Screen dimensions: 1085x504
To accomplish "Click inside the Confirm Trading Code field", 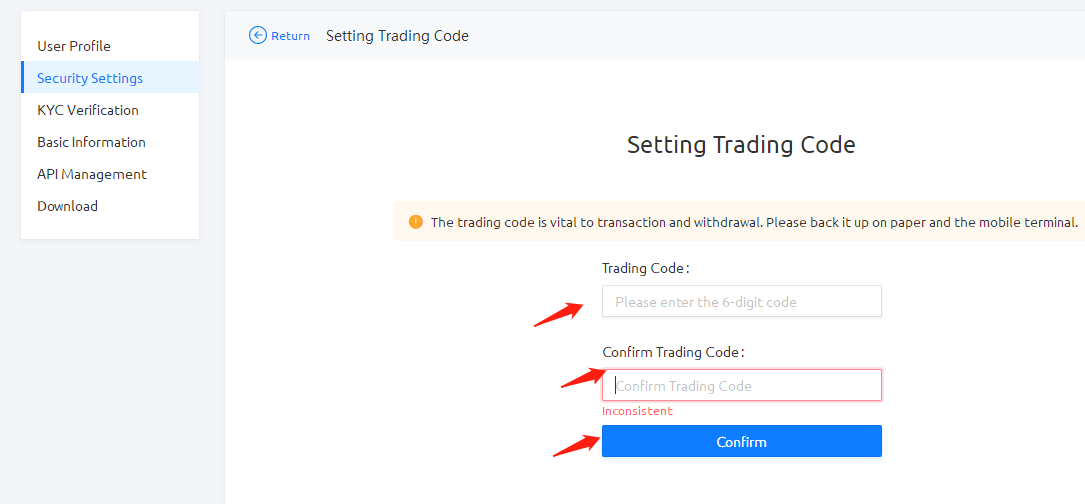I will click(x=742, y=386).
